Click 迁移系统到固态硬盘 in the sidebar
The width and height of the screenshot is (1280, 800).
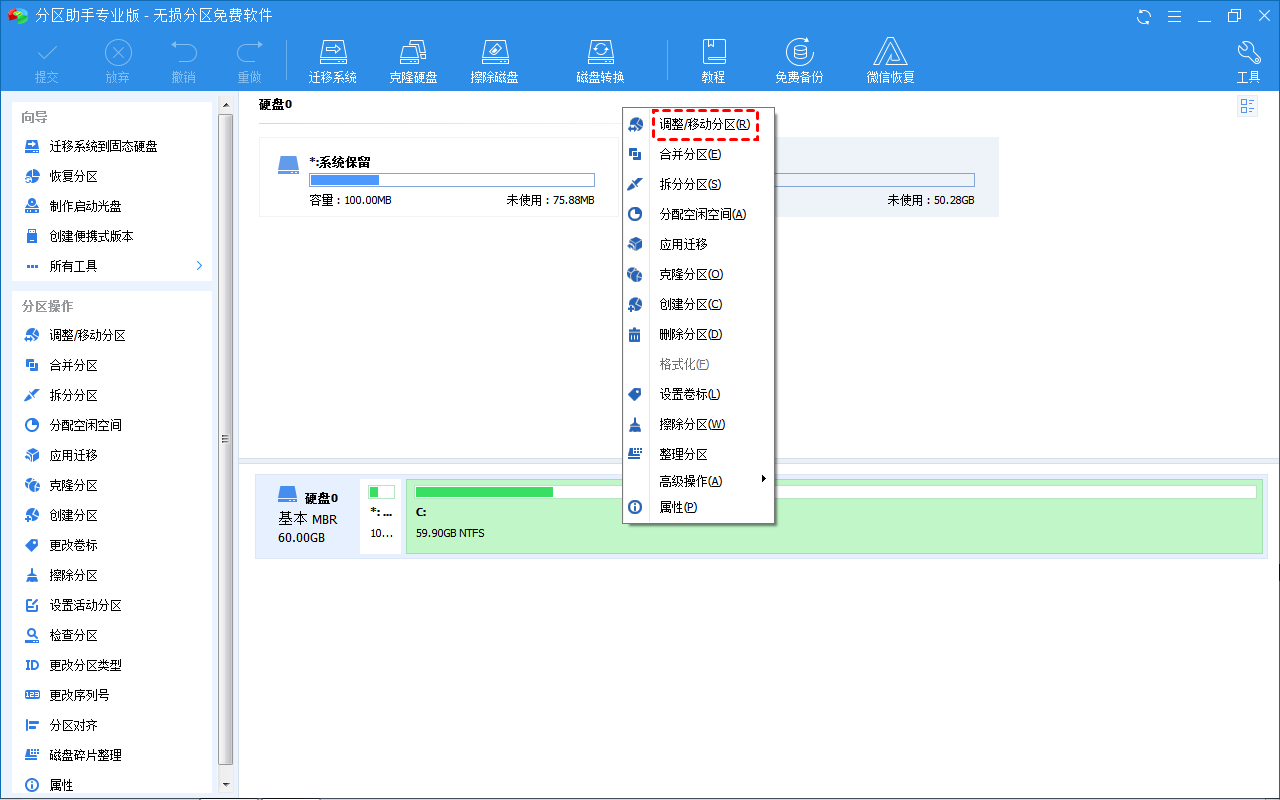tap(103, 146)
